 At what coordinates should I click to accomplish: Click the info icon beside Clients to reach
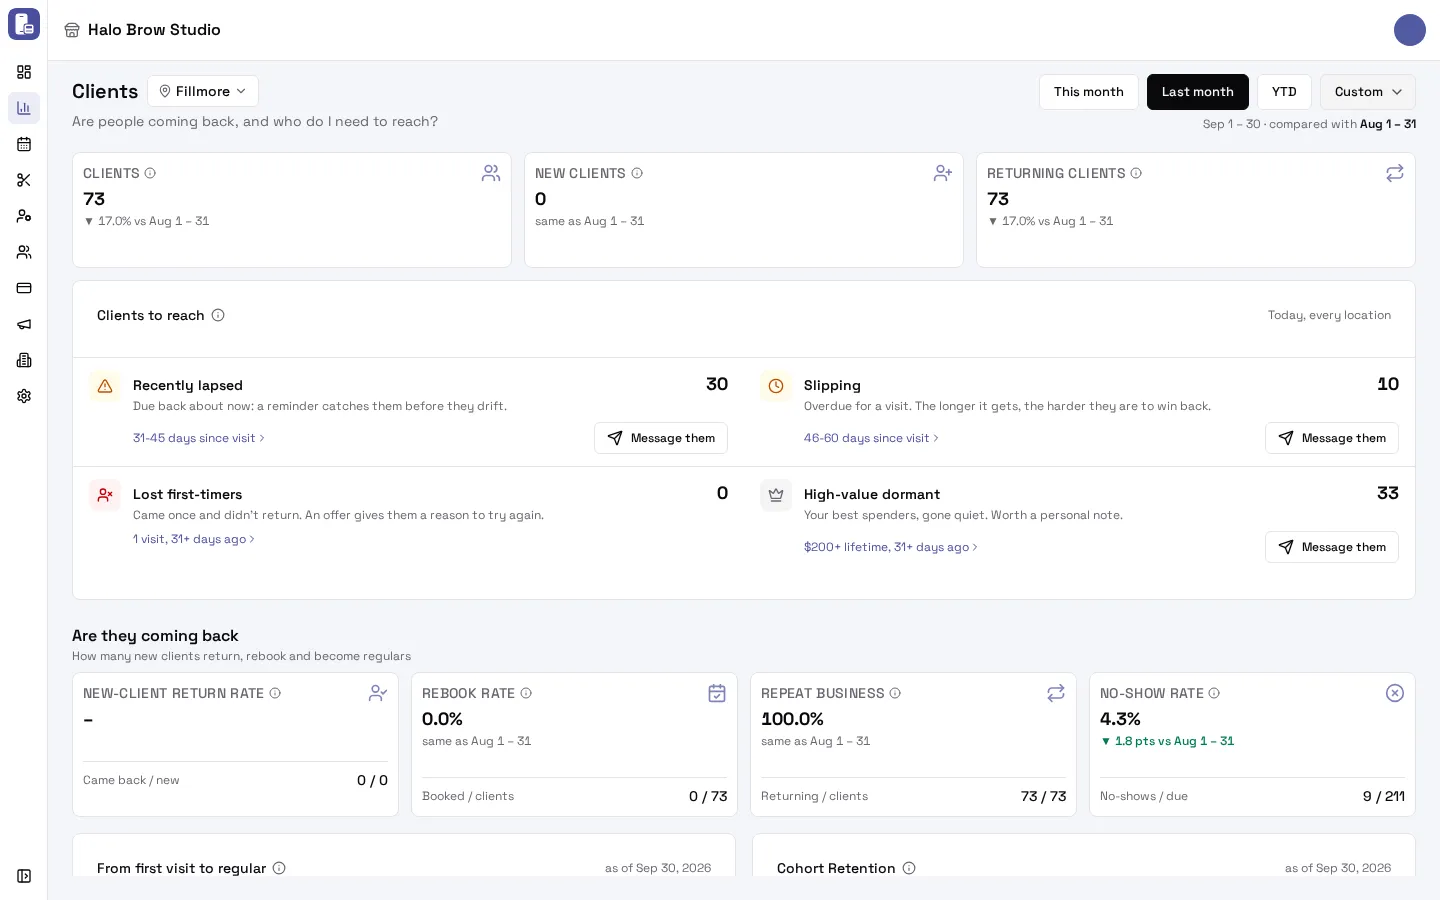(x=218, y=315)
